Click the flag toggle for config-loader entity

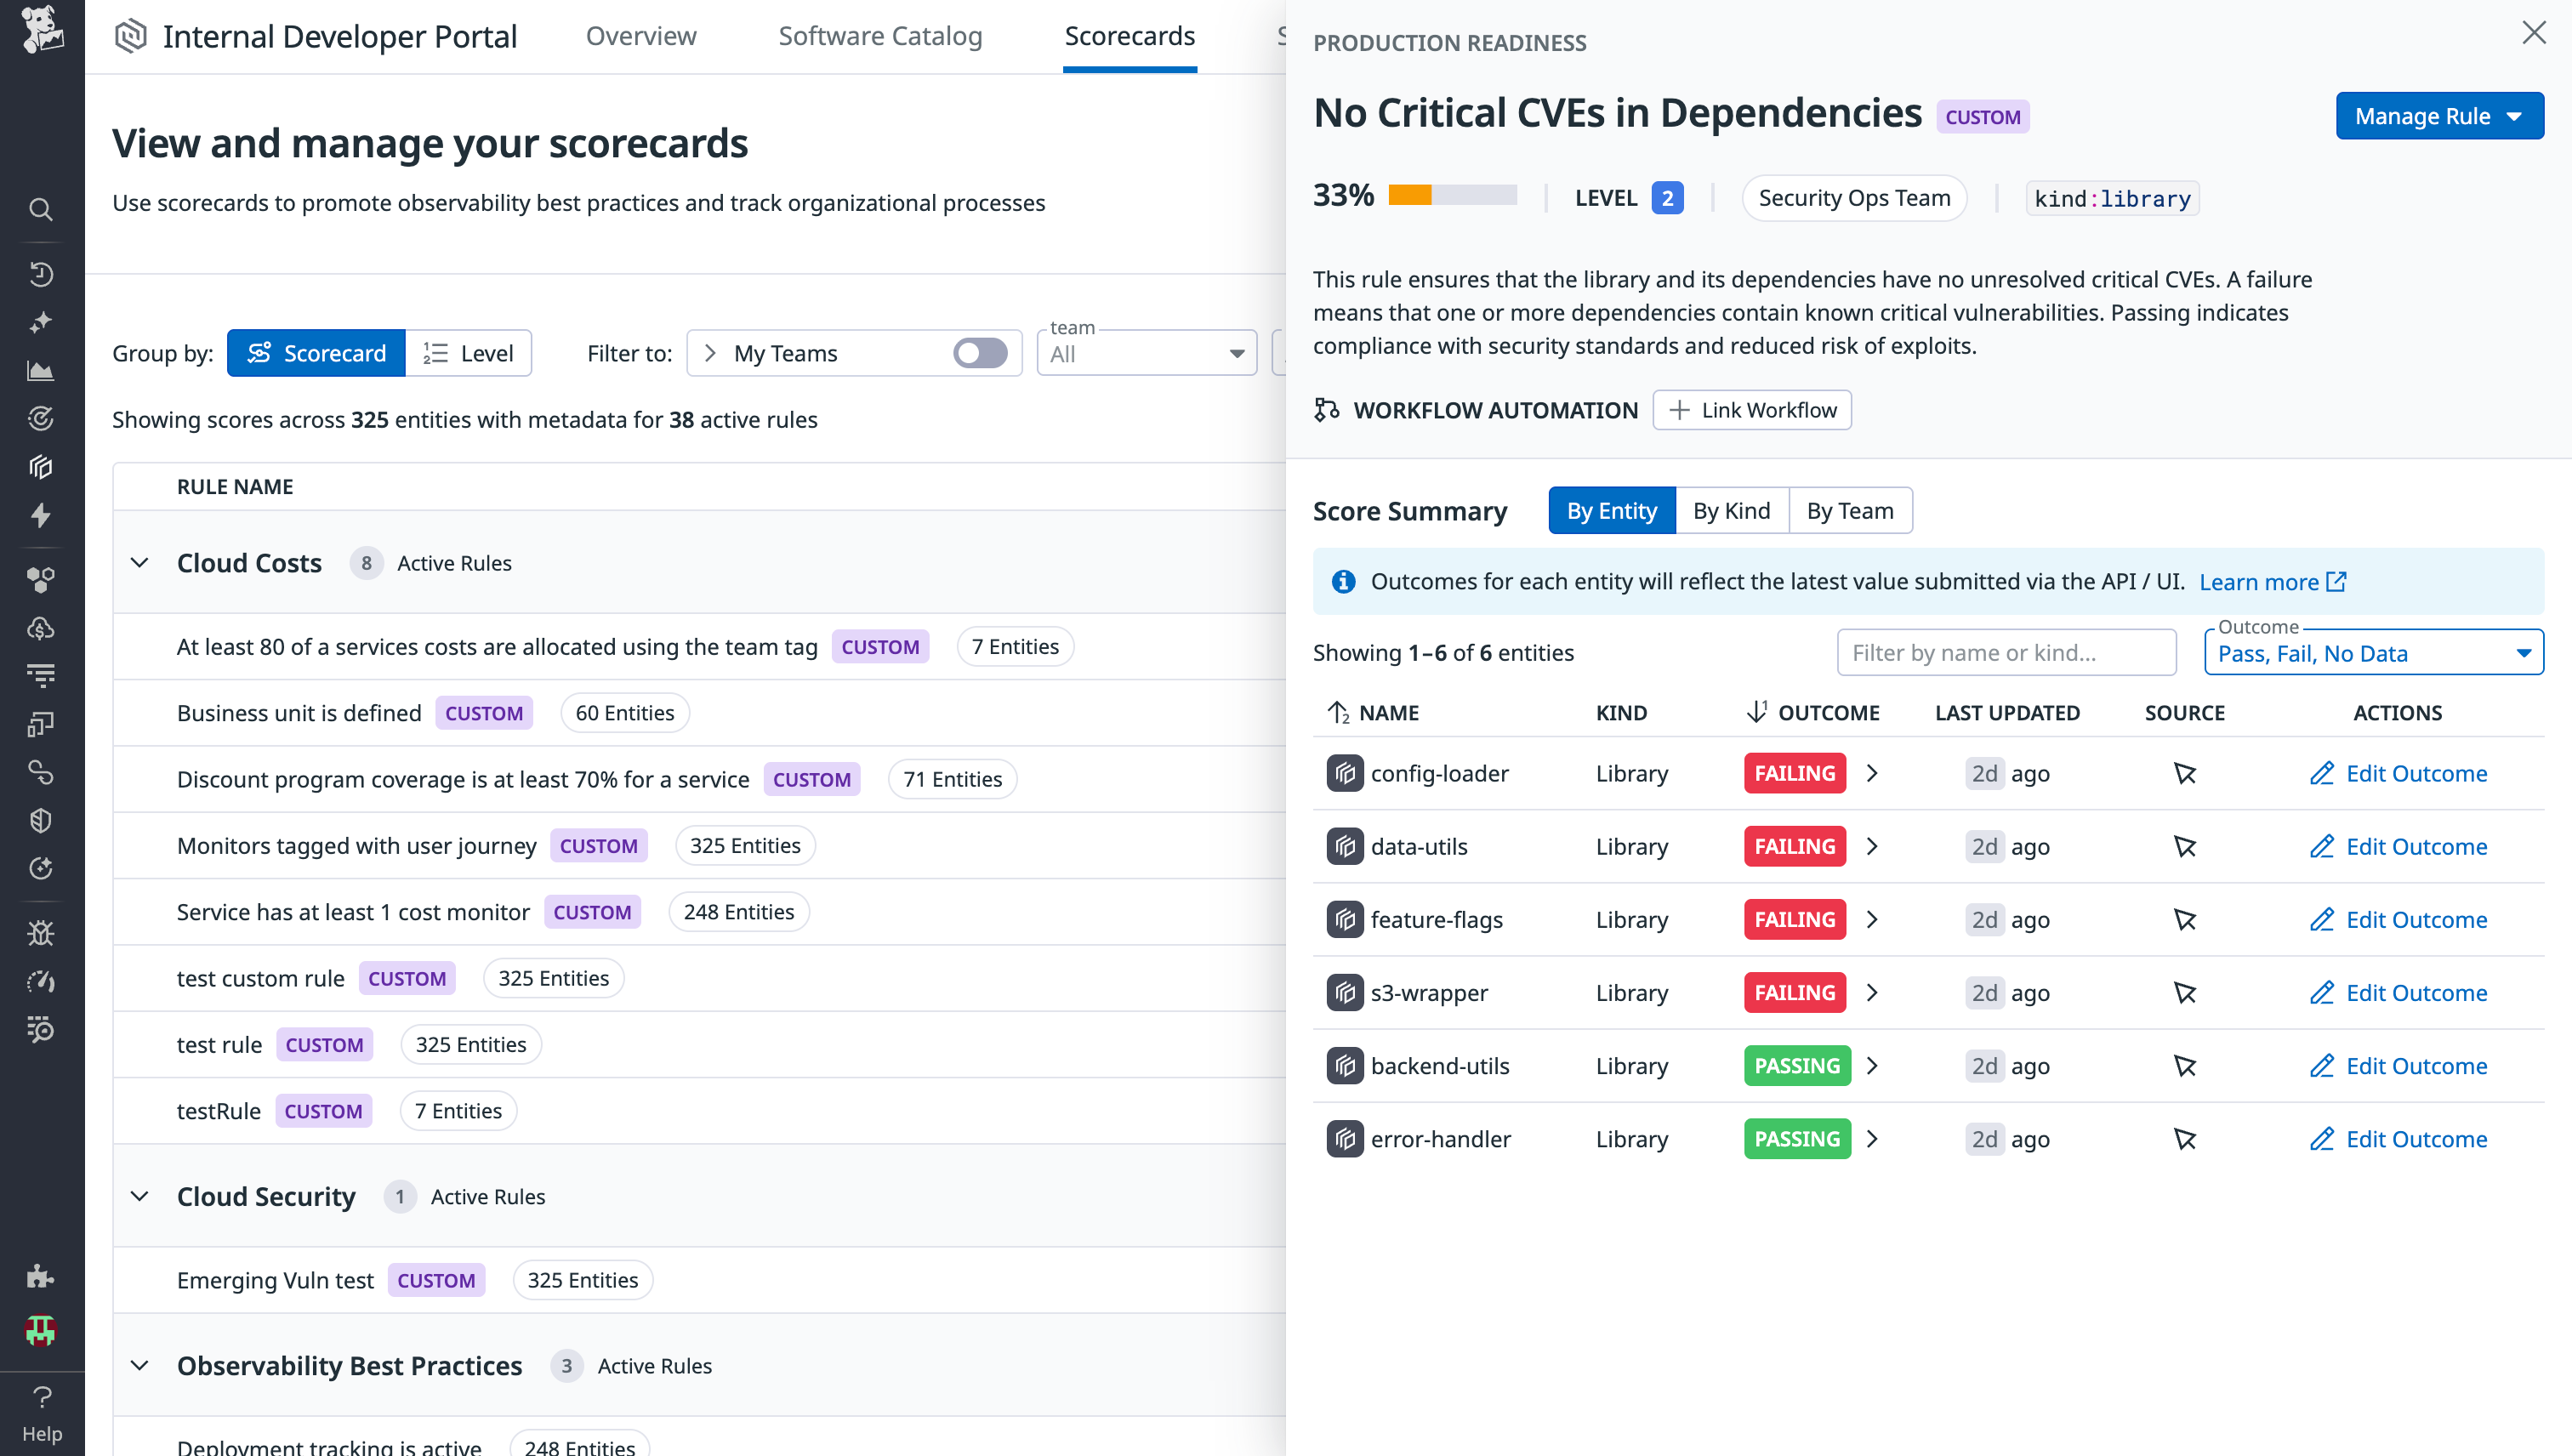(2185, 773)
